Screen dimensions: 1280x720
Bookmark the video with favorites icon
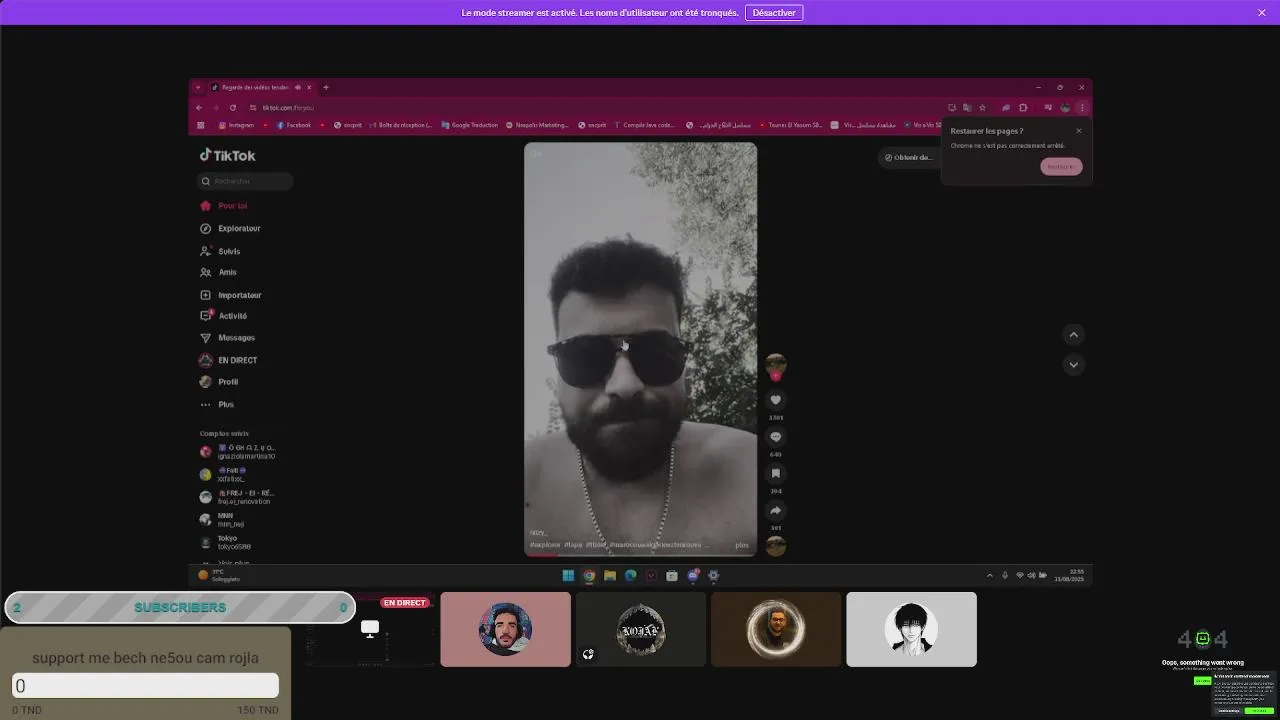775,474
